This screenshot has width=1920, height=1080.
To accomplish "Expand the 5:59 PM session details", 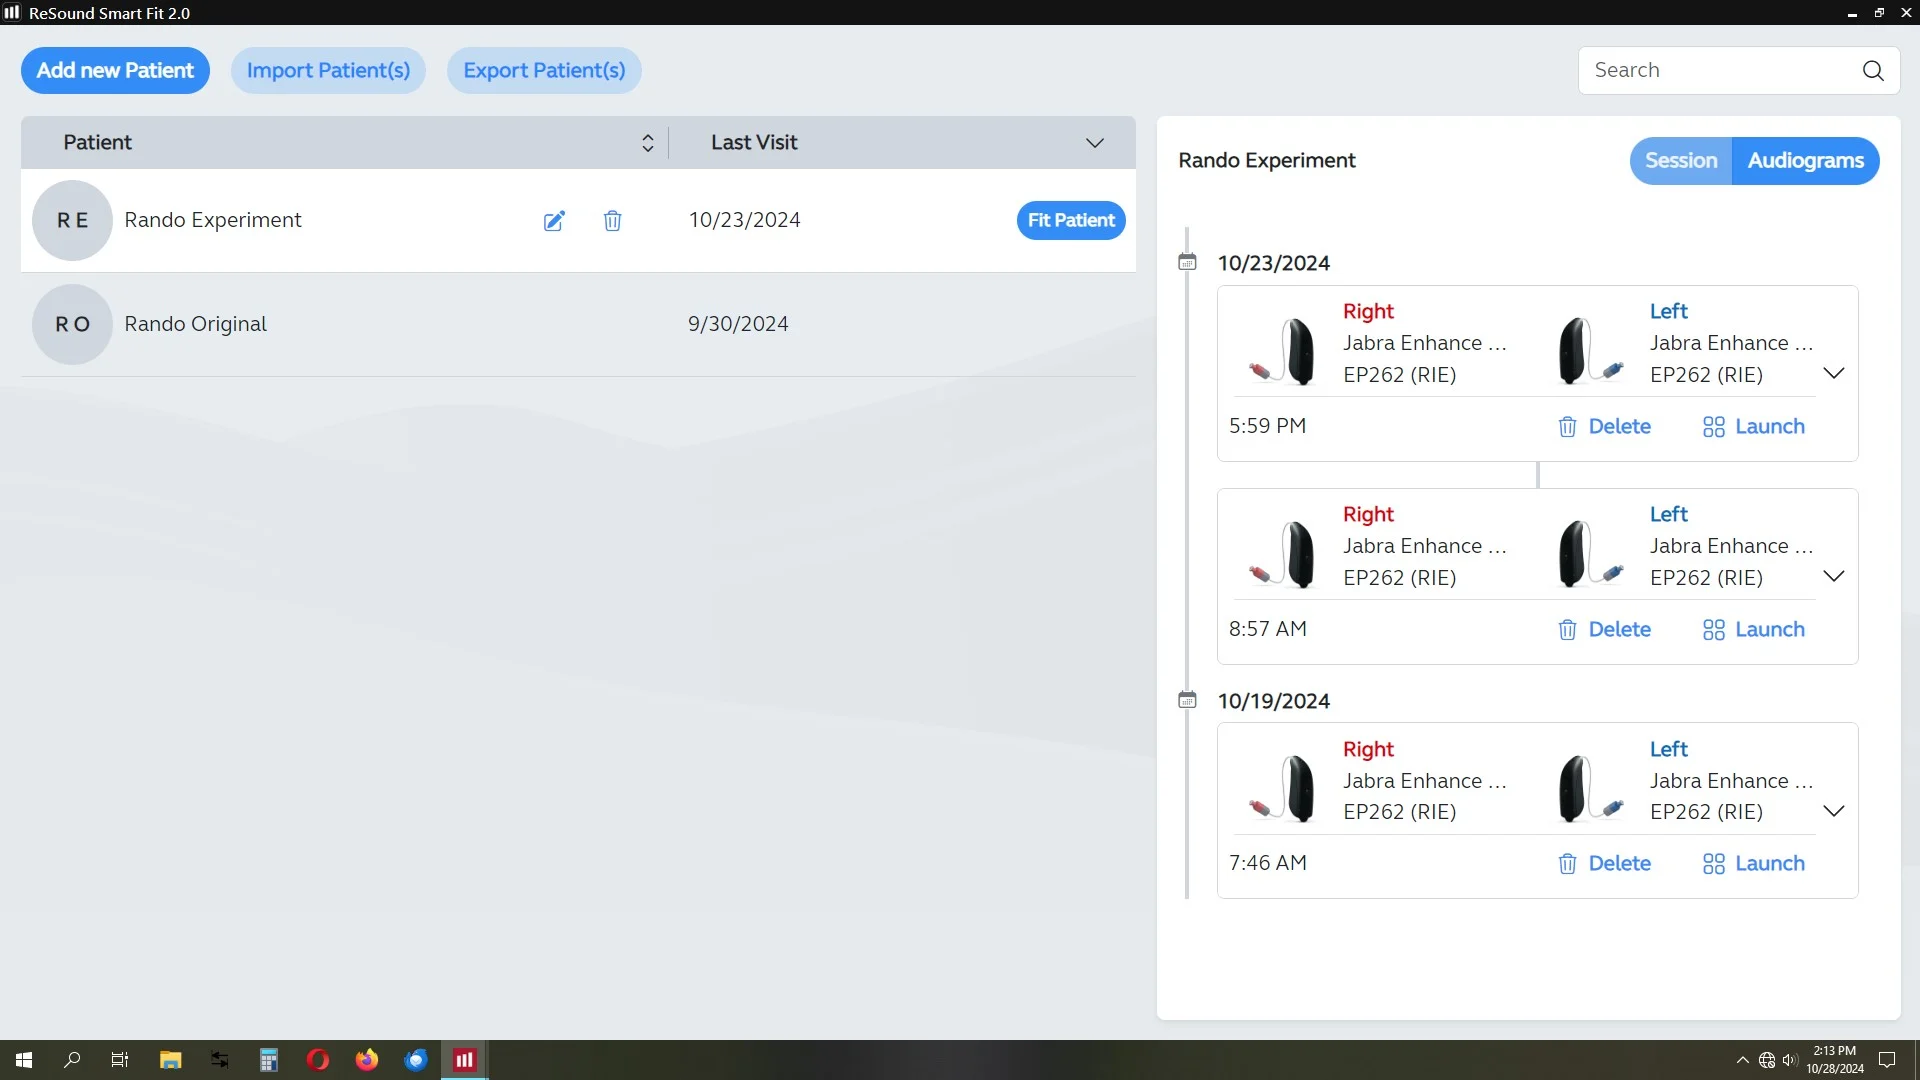I will [1833, 374].
